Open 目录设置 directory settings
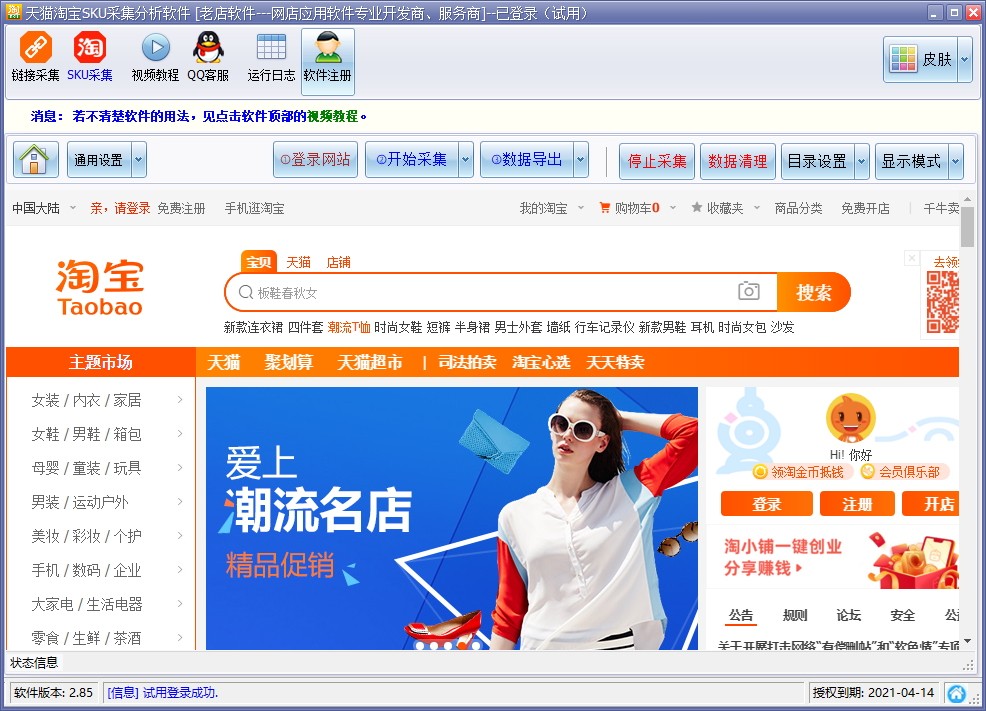The height and width of the screenshot is (711, 986). click(x=817, y=162)
